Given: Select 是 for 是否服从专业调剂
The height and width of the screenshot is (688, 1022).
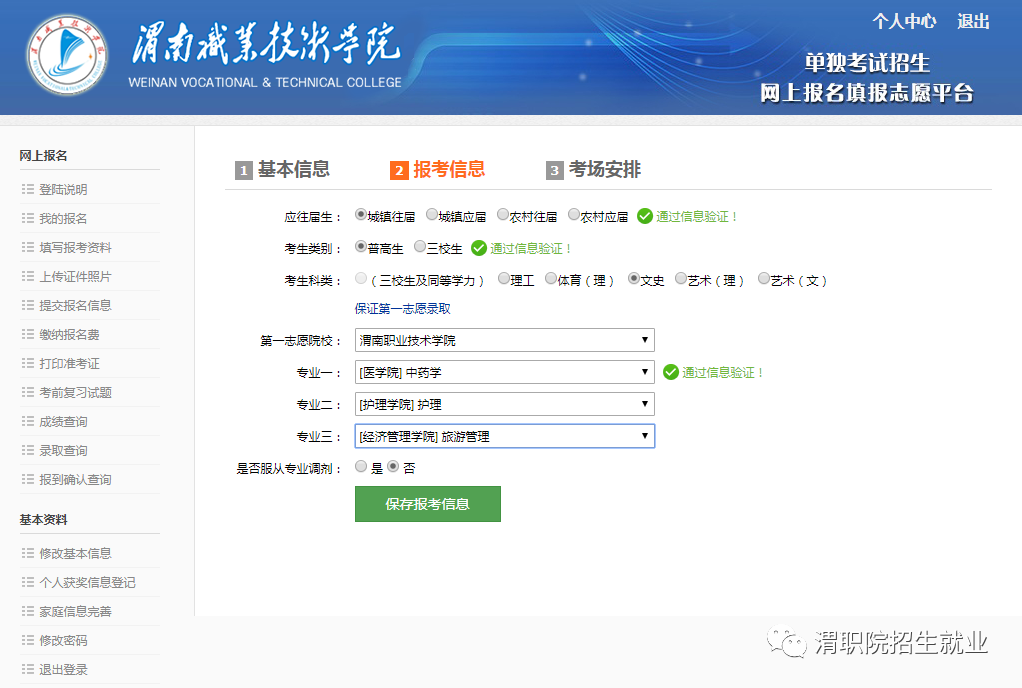Looking at the screenshot, I should pos(360,466).
